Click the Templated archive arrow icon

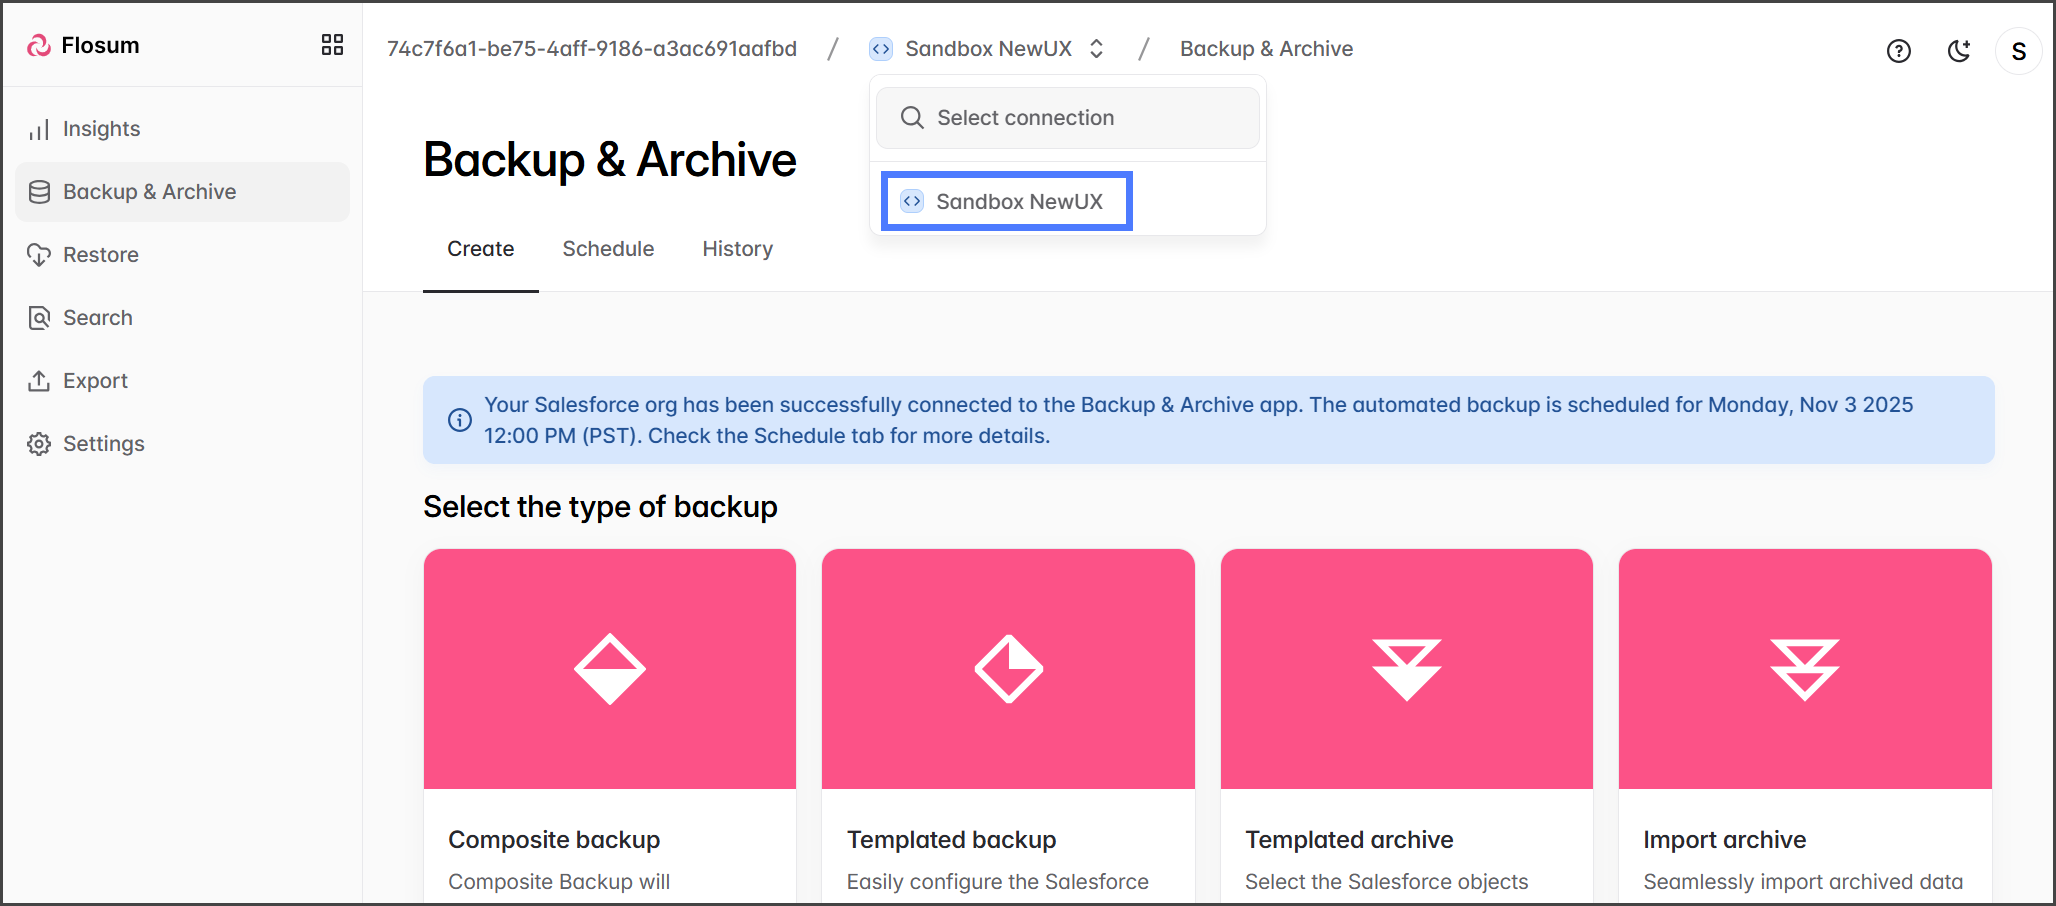point(1406,669)
